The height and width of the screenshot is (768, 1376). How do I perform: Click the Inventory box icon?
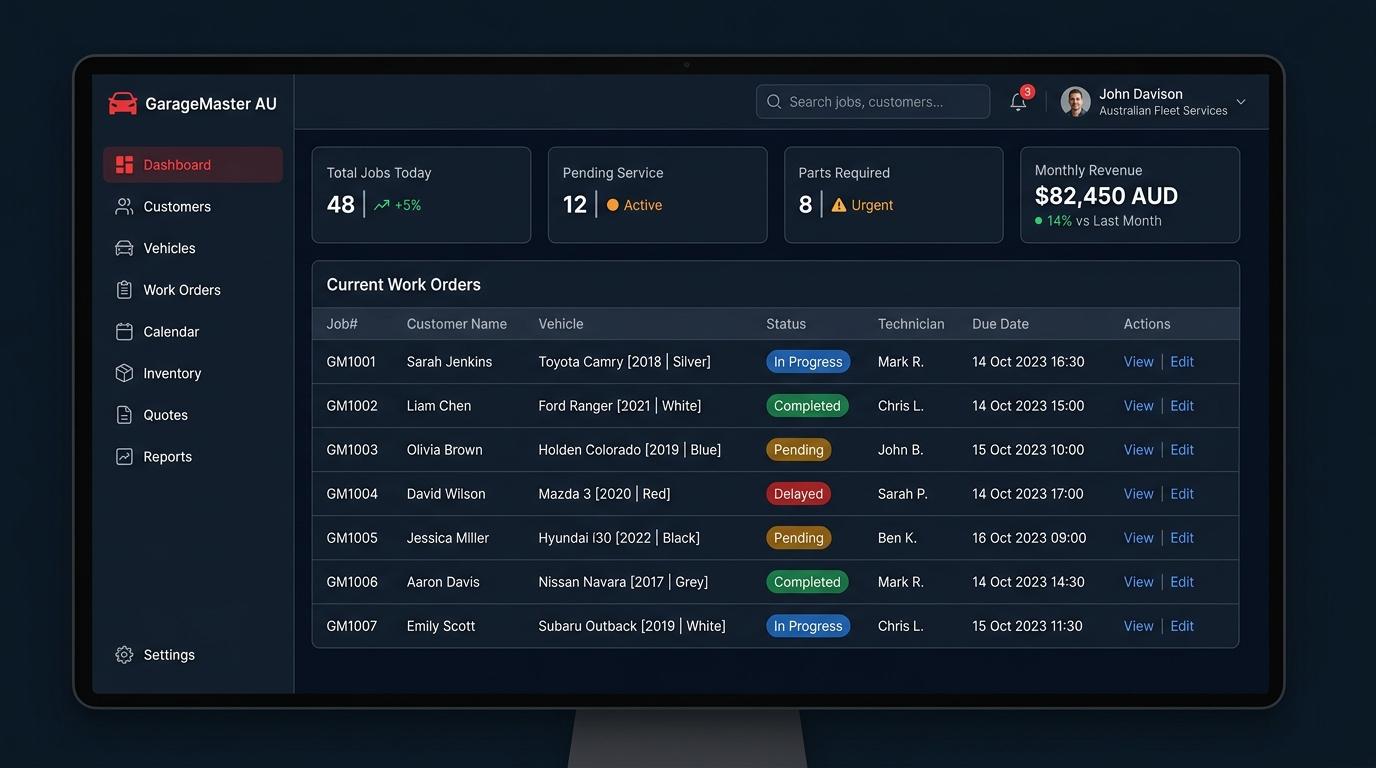[124, 373]
